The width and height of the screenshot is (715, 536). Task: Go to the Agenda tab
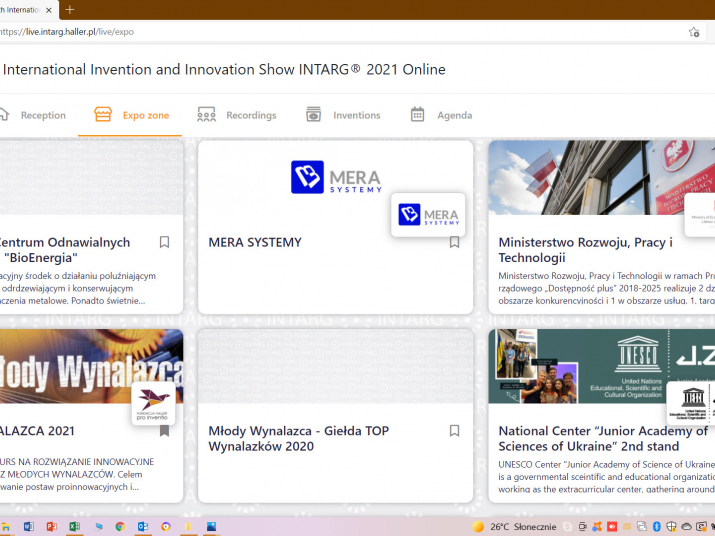coord(454,115)
